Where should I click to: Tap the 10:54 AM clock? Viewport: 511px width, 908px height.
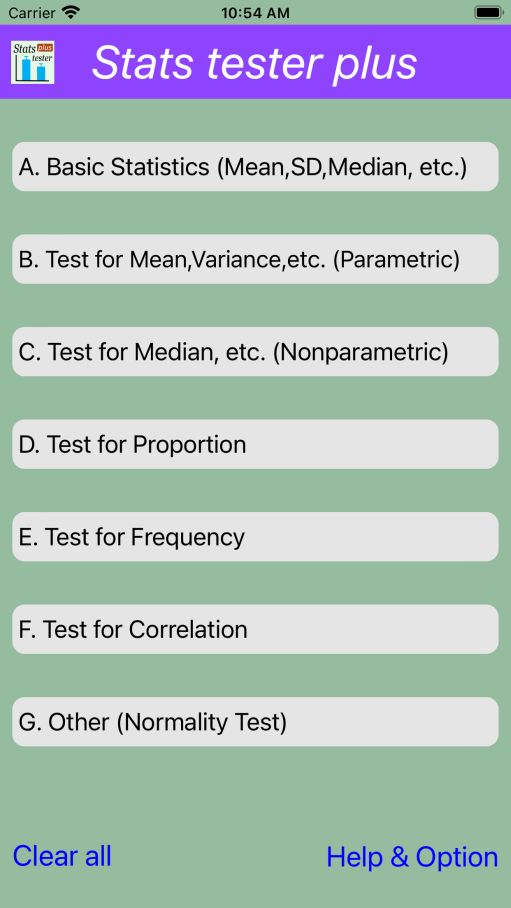(255, 13)
